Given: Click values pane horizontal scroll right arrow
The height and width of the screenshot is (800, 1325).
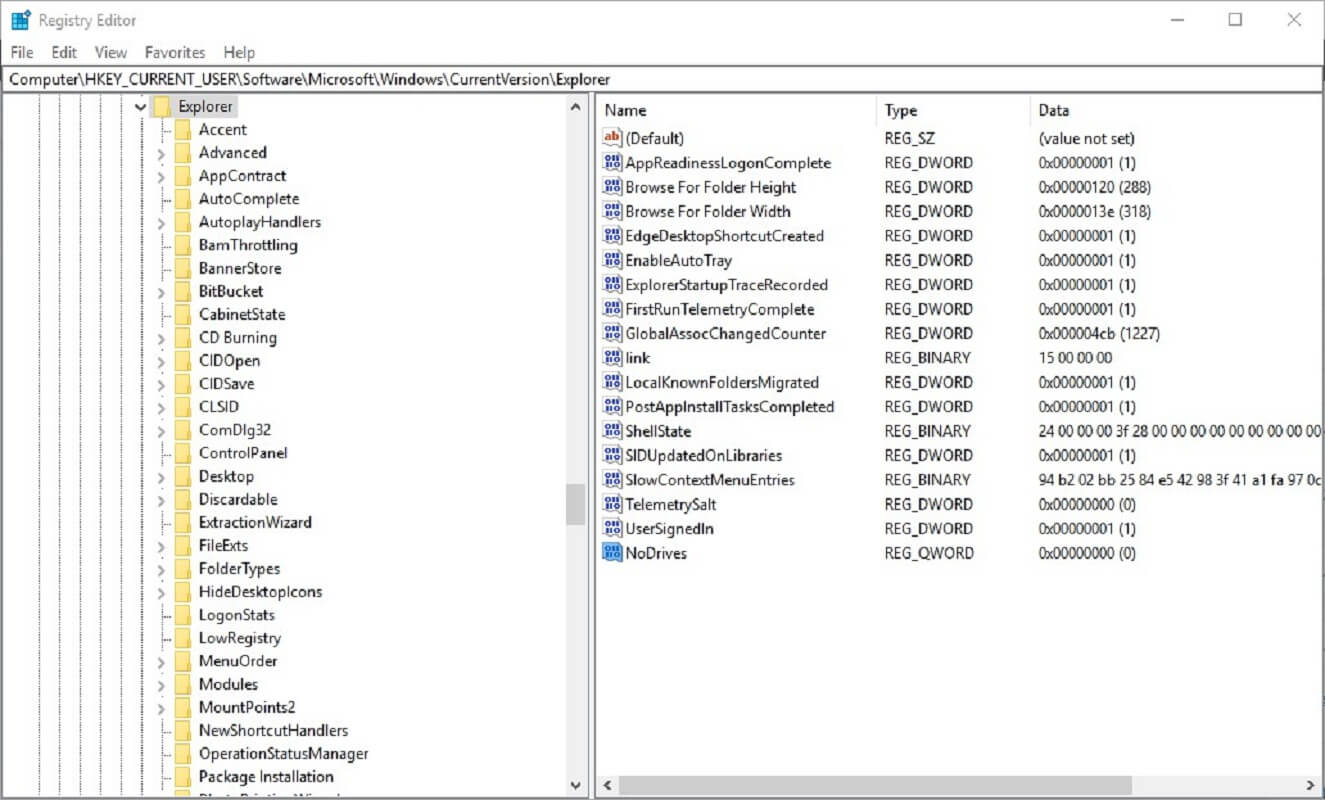Looking at the screenshot, I should [x=1311, y=785].
